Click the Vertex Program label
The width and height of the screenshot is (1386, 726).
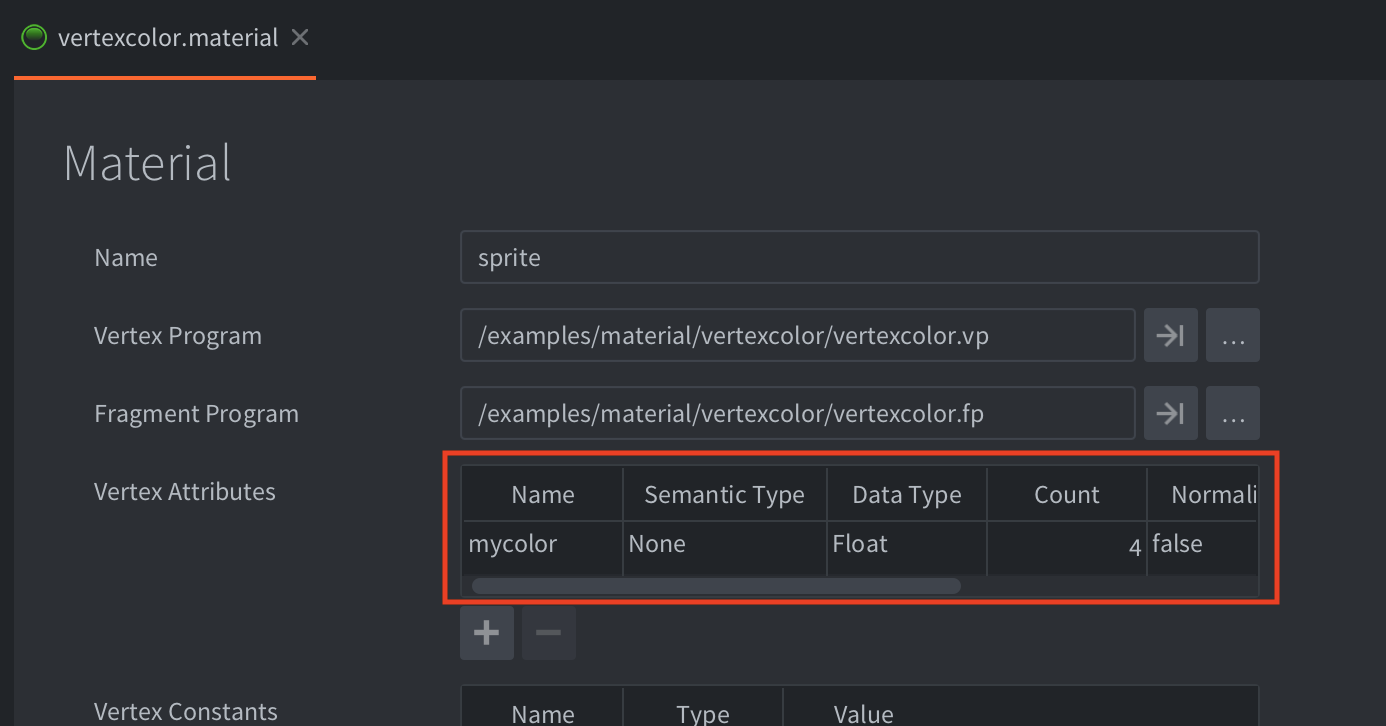point(178,336)
